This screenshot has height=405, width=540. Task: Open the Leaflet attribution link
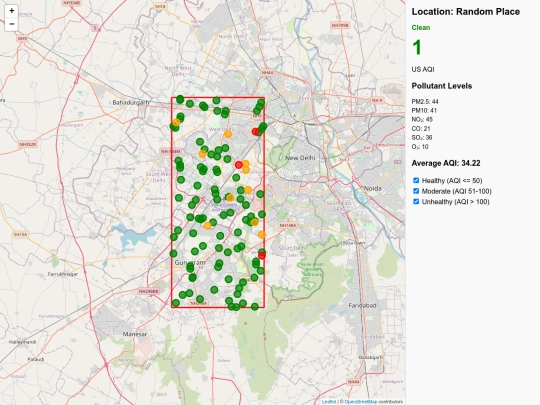click(x=329, y=402)
